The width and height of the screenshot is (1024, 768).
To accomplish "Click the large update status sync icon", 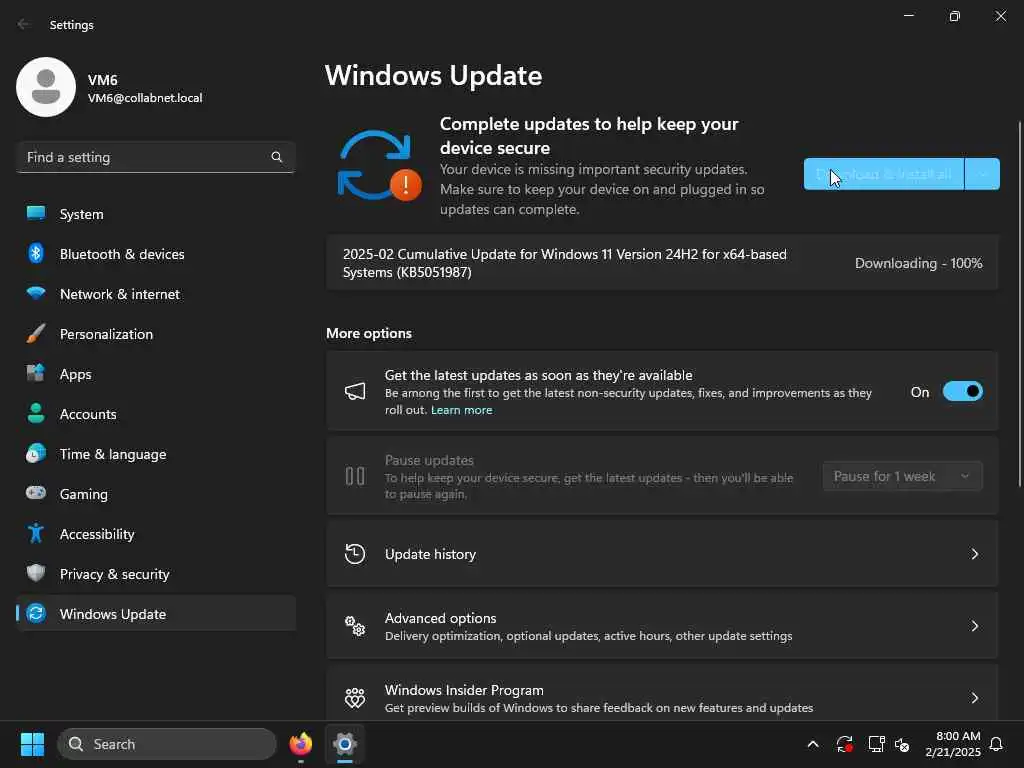I will pos(379,166).
